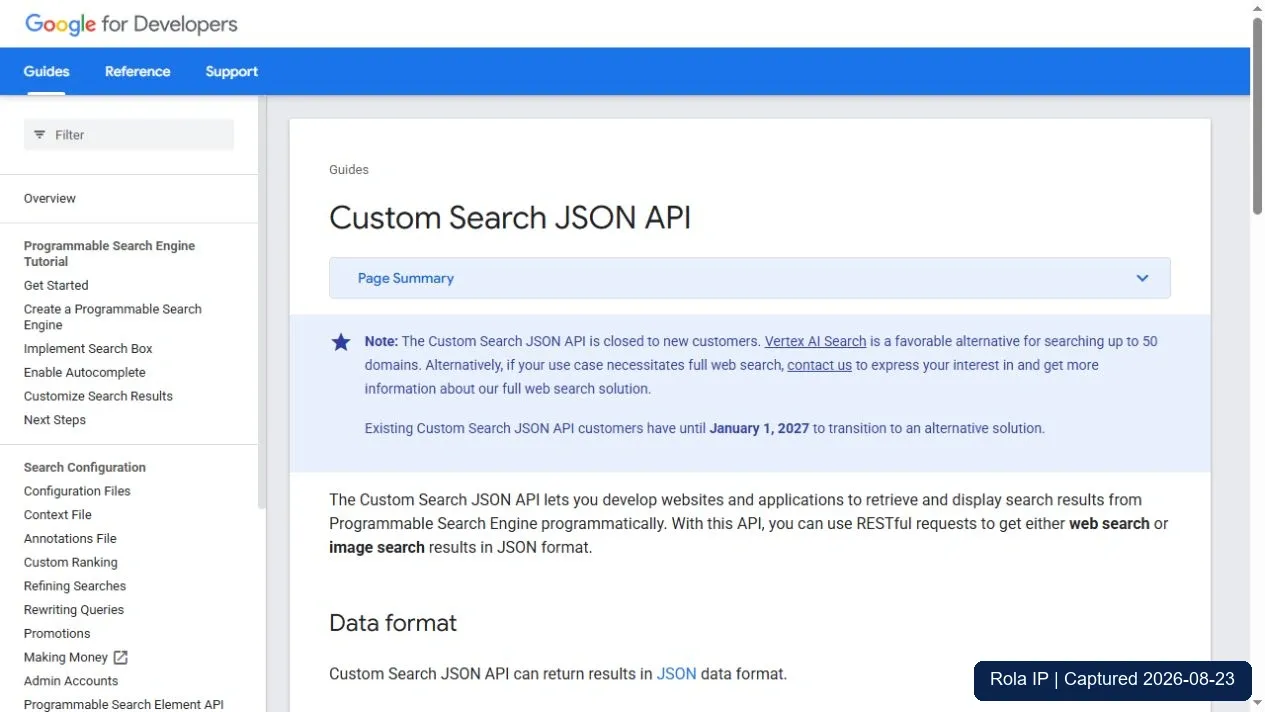Screen dimensions: 1265x712
Task: Open the JSON link under Data format
Action: click(676, 674)
